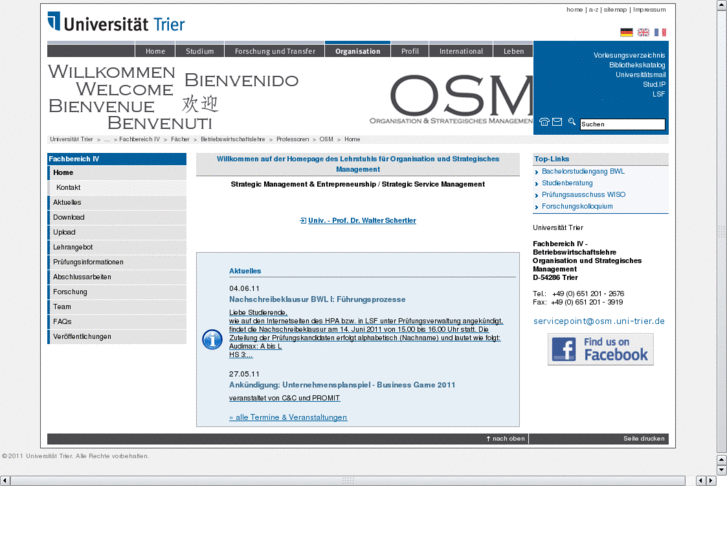
Task: Select Download in the left sidebar
Action: pos(117,217)
